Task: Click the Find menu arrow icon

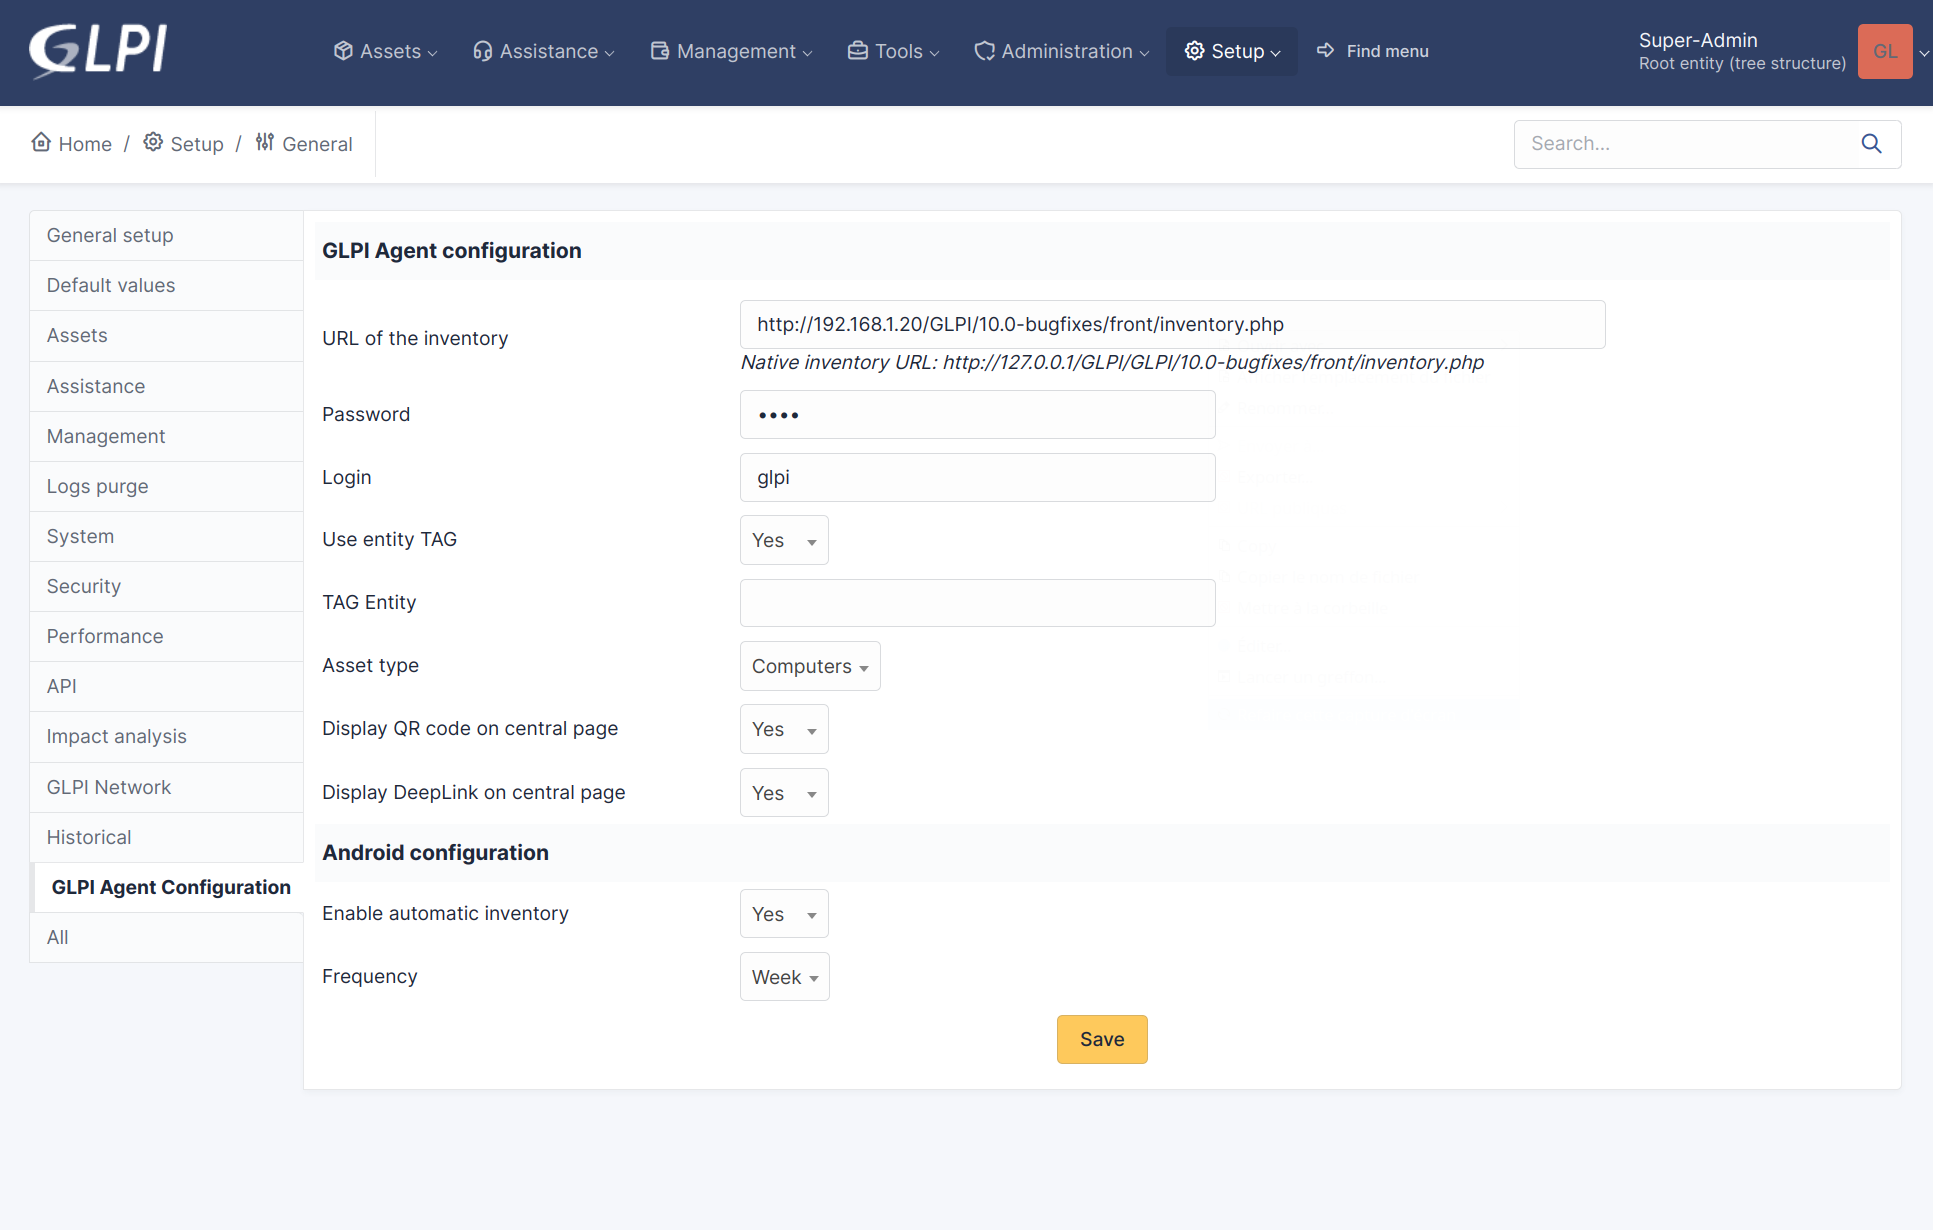Action: (1325, 50)
